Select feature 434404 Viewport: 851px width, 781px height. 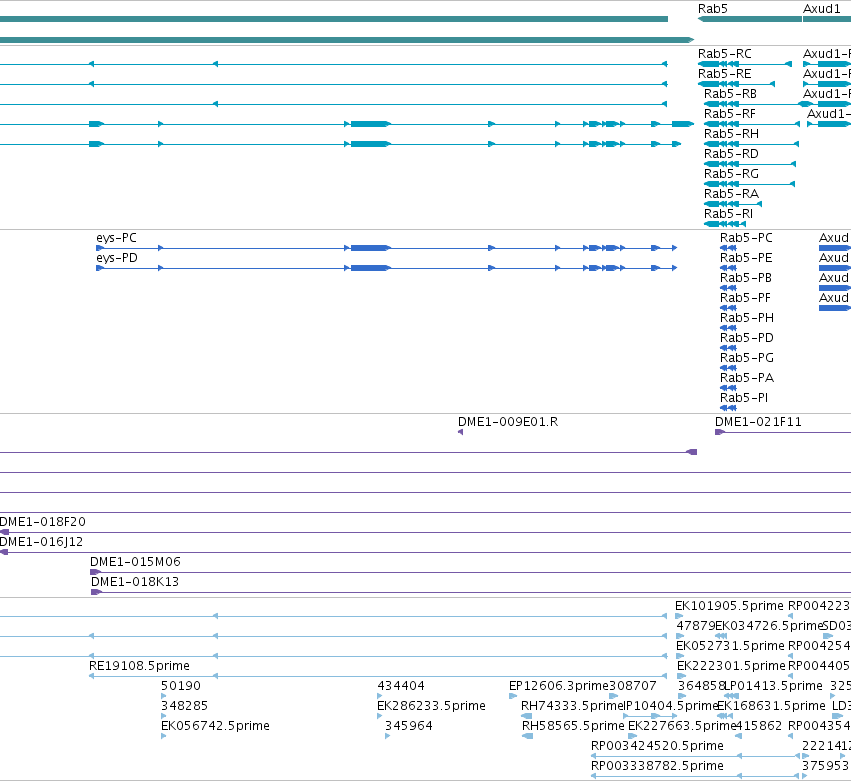[x=401, y=687]
